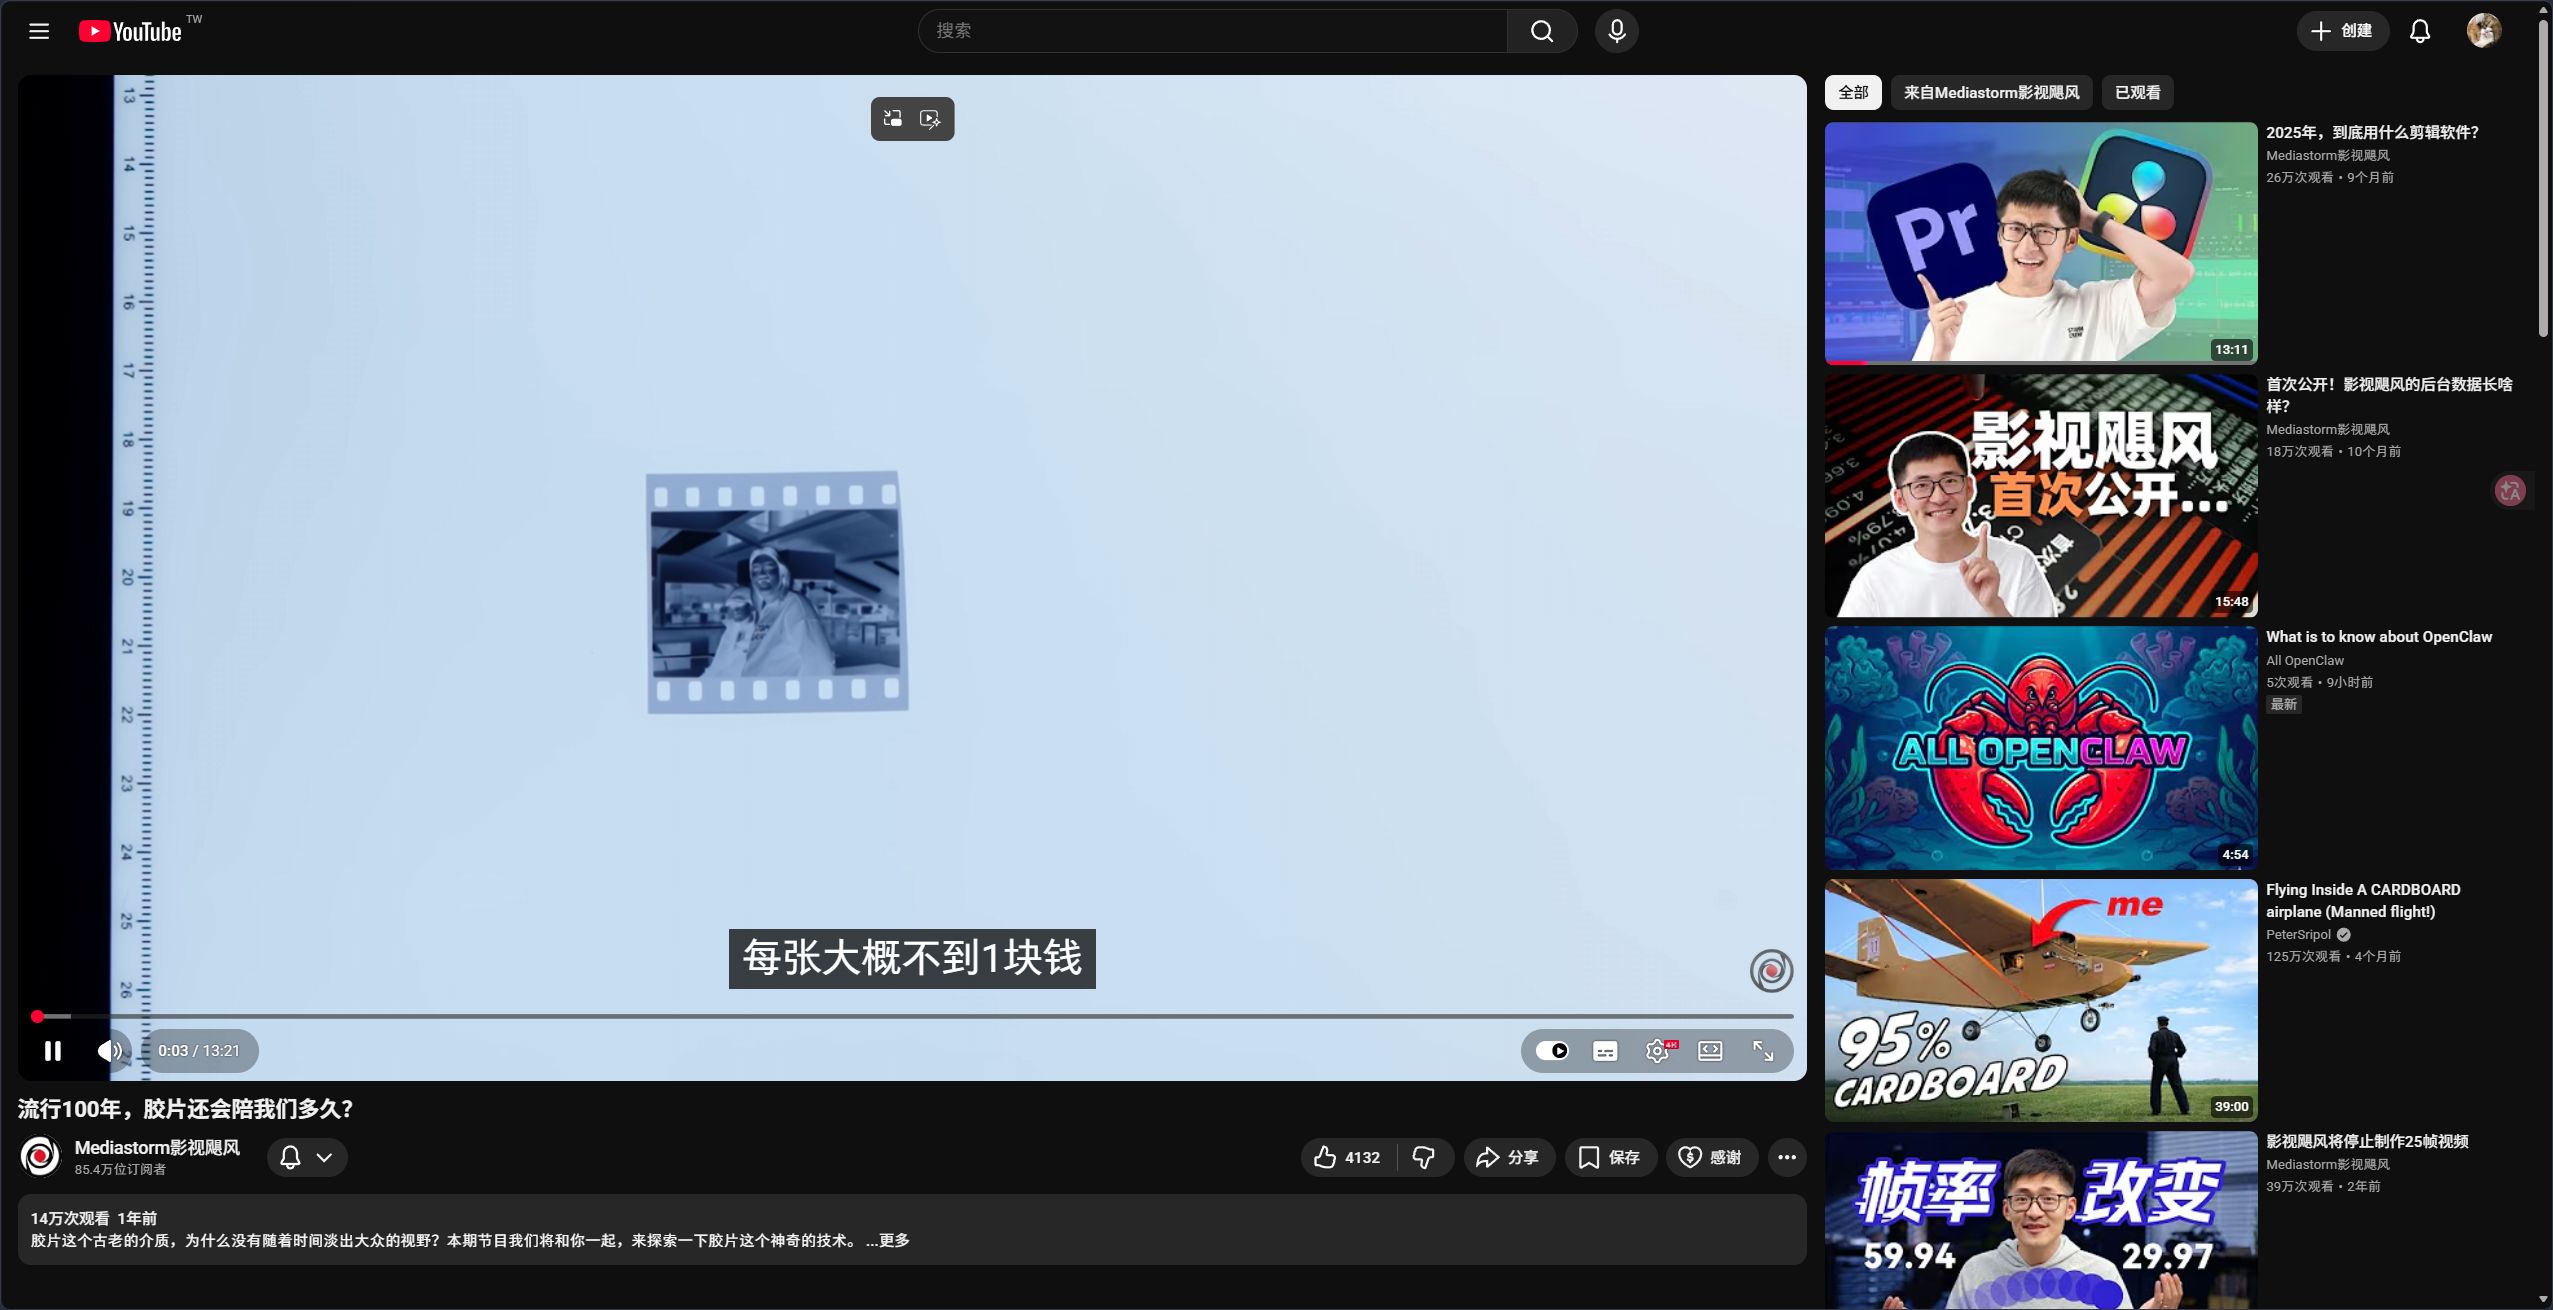
Task: Expand description with ...更多
Action: 888,1241
